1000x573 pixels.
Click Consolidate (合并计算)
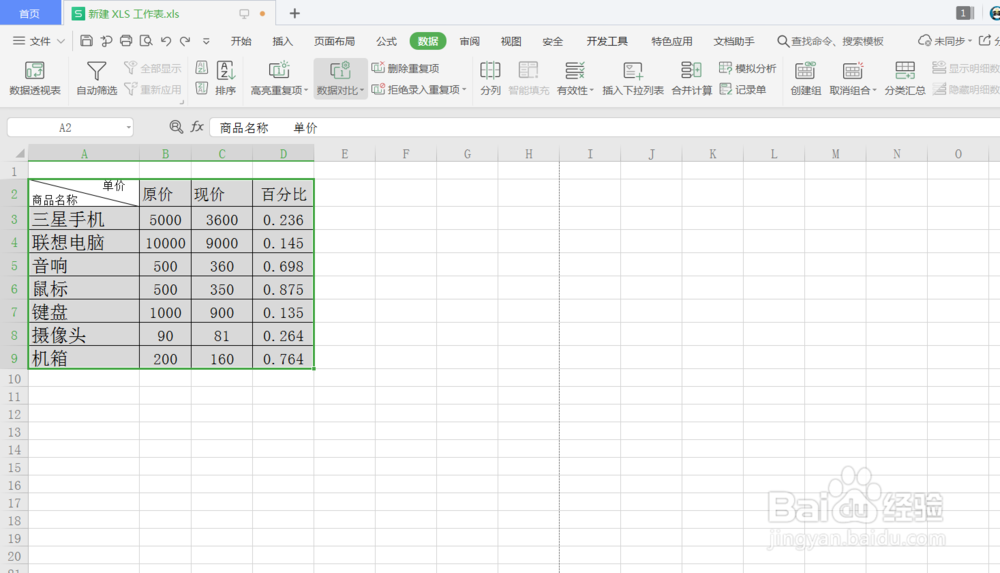pos(691,78)
